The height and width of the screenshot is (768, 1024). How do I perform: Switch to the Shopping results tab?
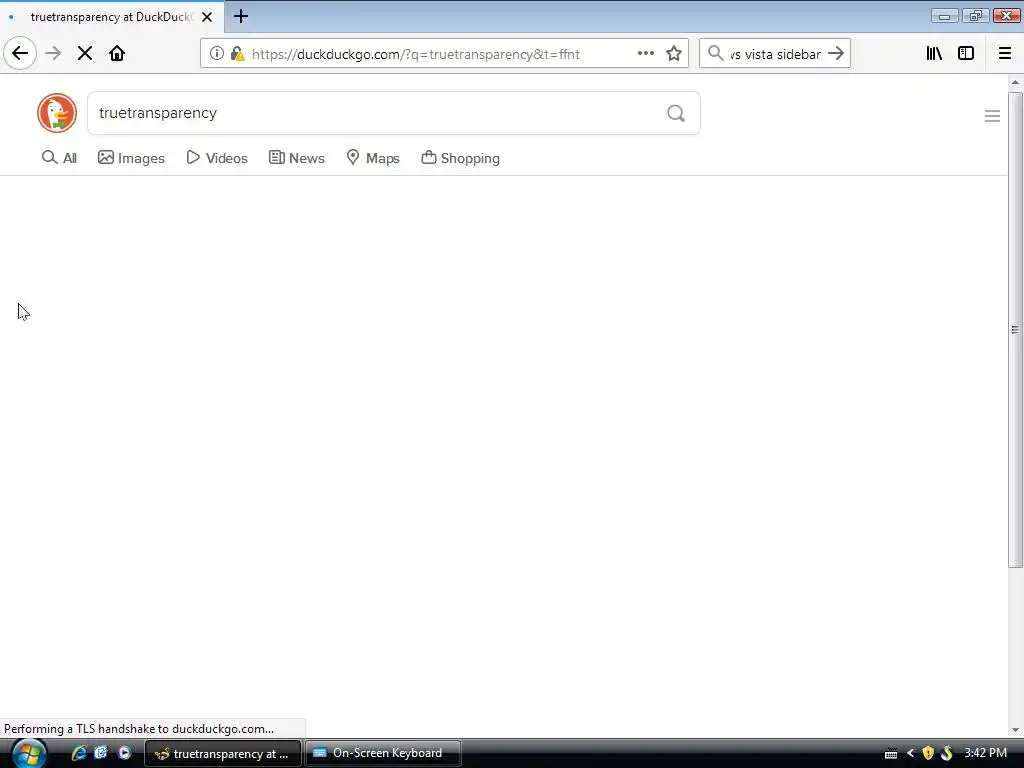click(x=460, y=158)
